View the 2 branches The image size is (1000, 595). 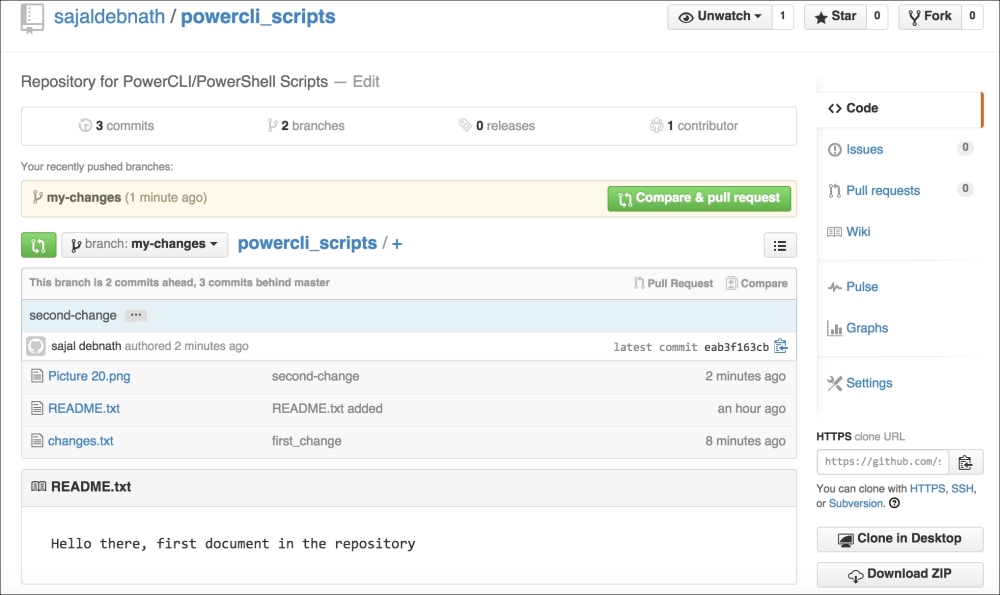306,126
